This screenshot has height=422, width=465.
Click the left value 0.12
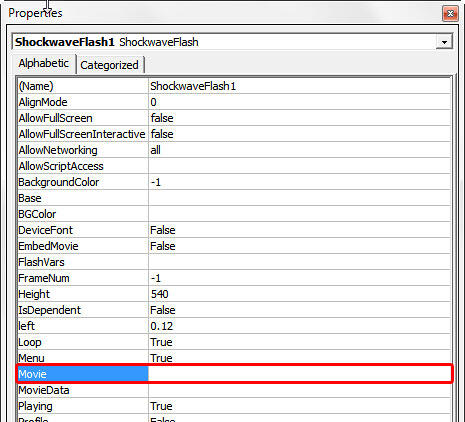click(299, 326)
